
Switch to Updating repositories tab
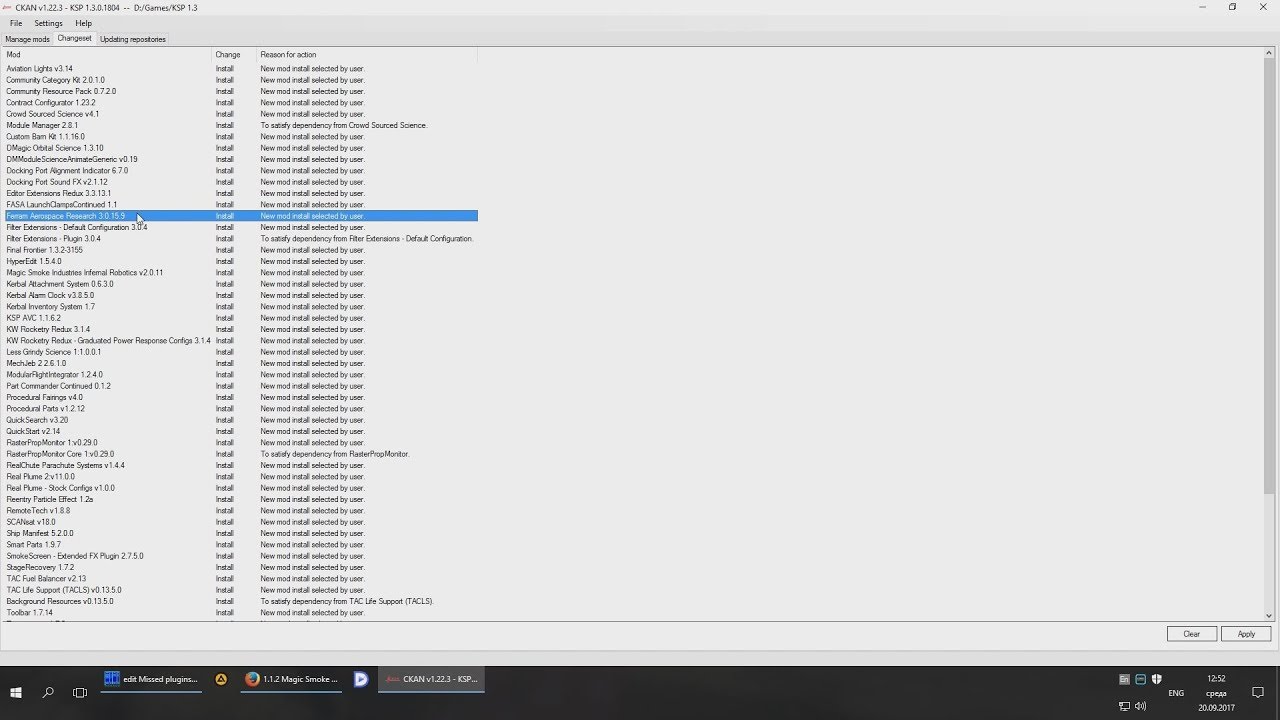[x=133, y=39]
